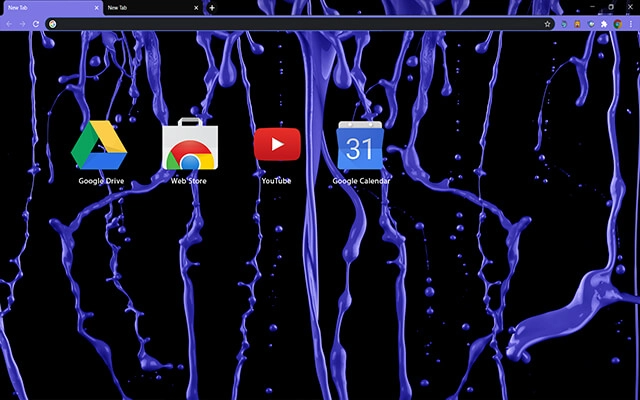Minimize the Chrome window
The width and height of the screenshot is (640, 400).
[x=593, y=7]
